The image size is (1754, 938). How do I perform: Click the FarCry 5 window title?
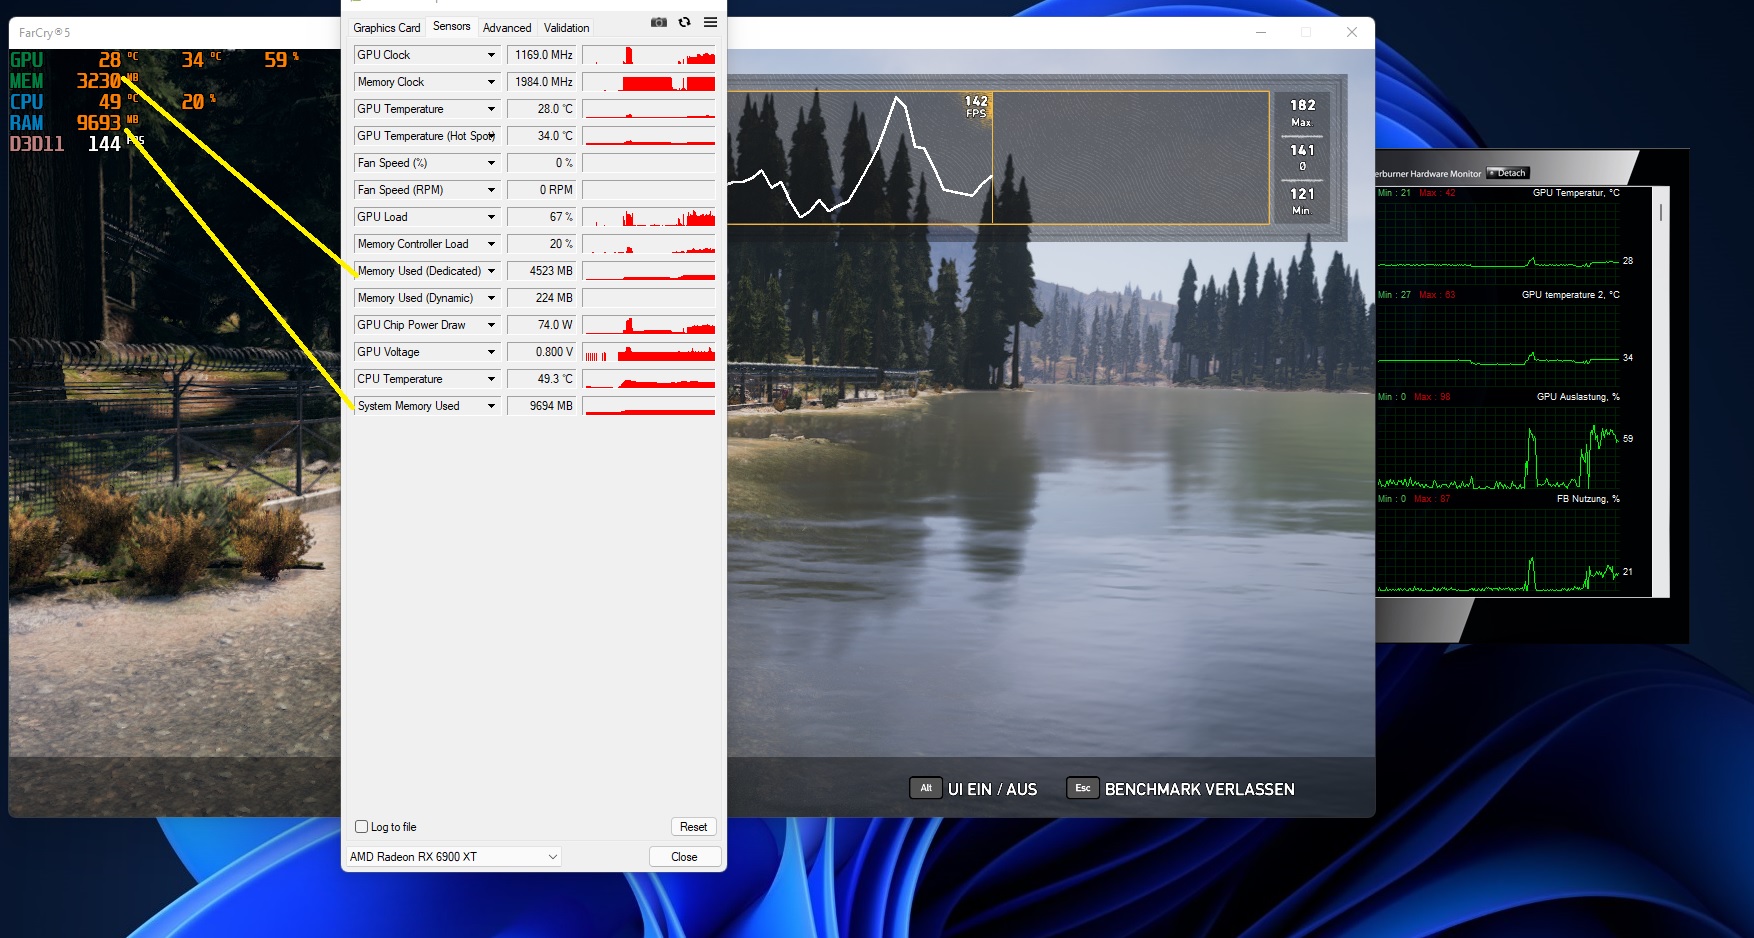44,33
